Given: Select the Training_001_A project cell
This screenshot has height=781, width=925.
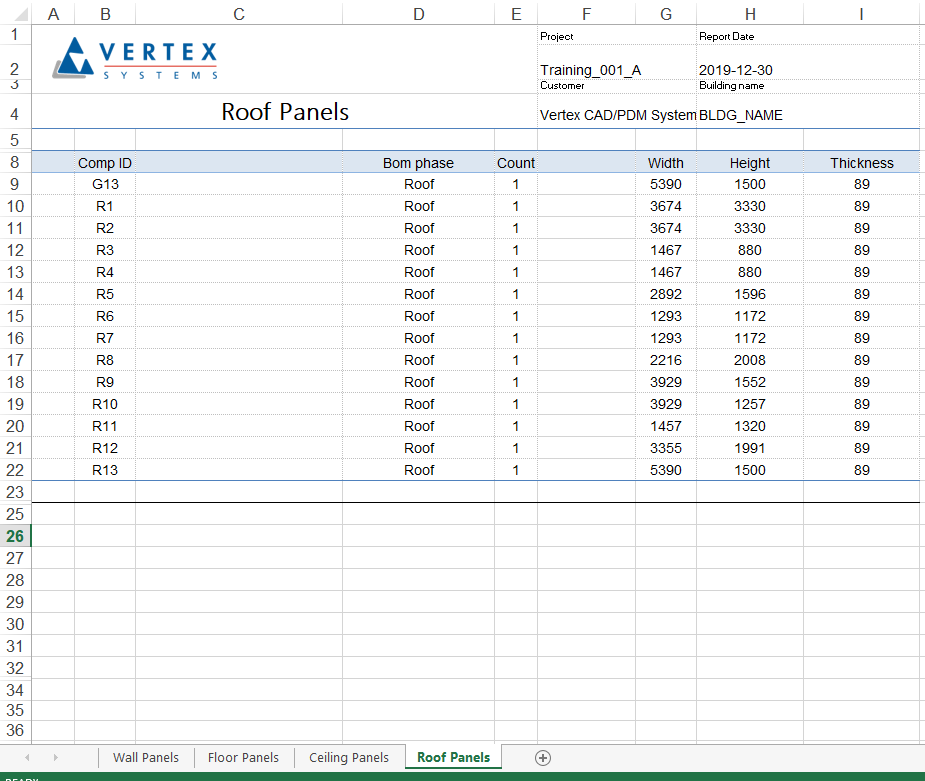Looking at the screenshot, I should pyautogui.click(x=590, y=70).
